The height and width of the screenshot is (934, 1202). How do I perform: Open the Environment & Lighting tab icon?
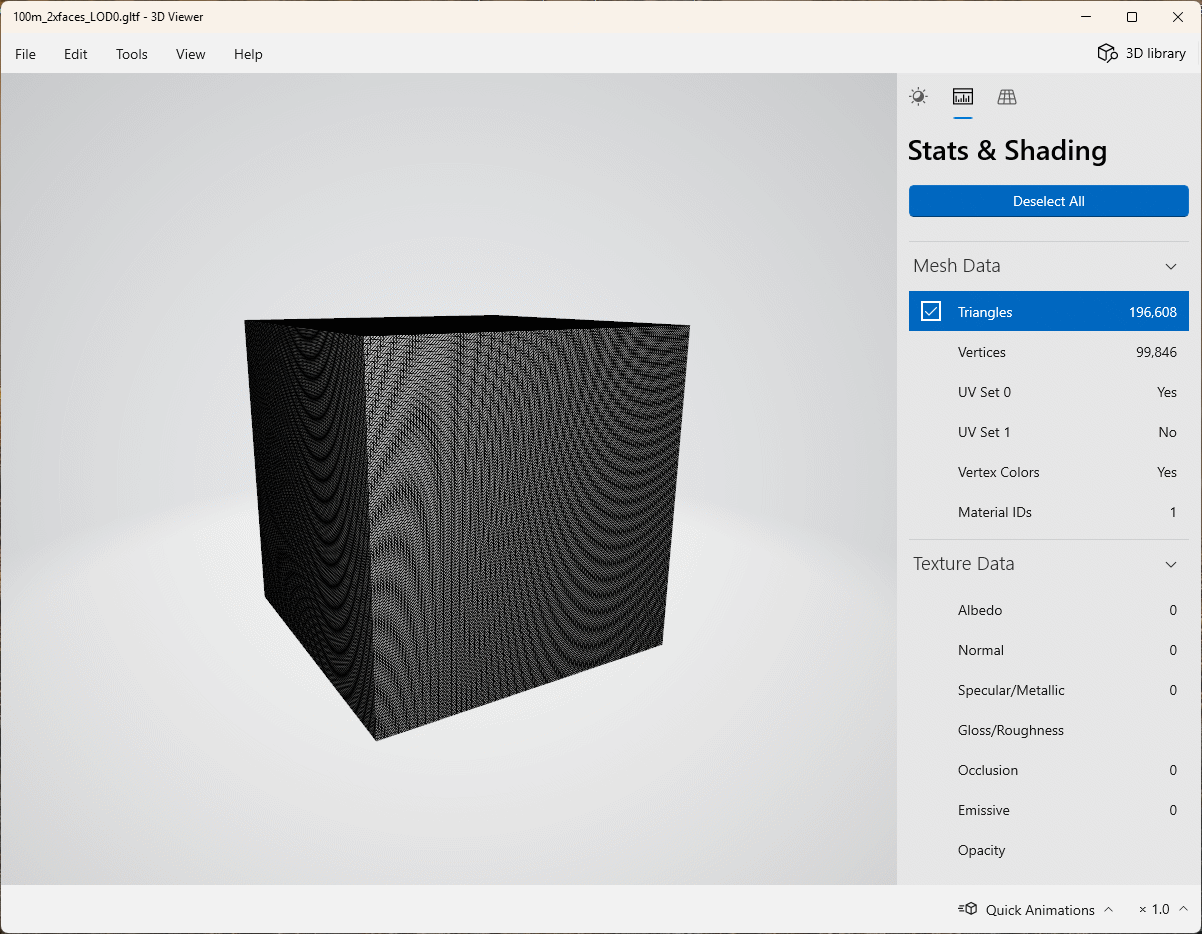917,97
